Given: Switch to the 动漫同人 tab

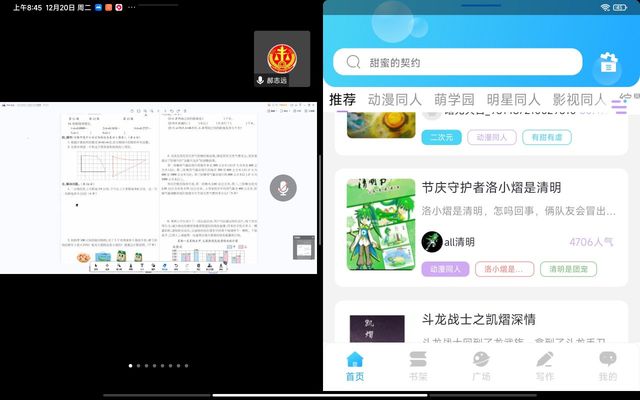Looking at the screenshot, I should point(395,100).
